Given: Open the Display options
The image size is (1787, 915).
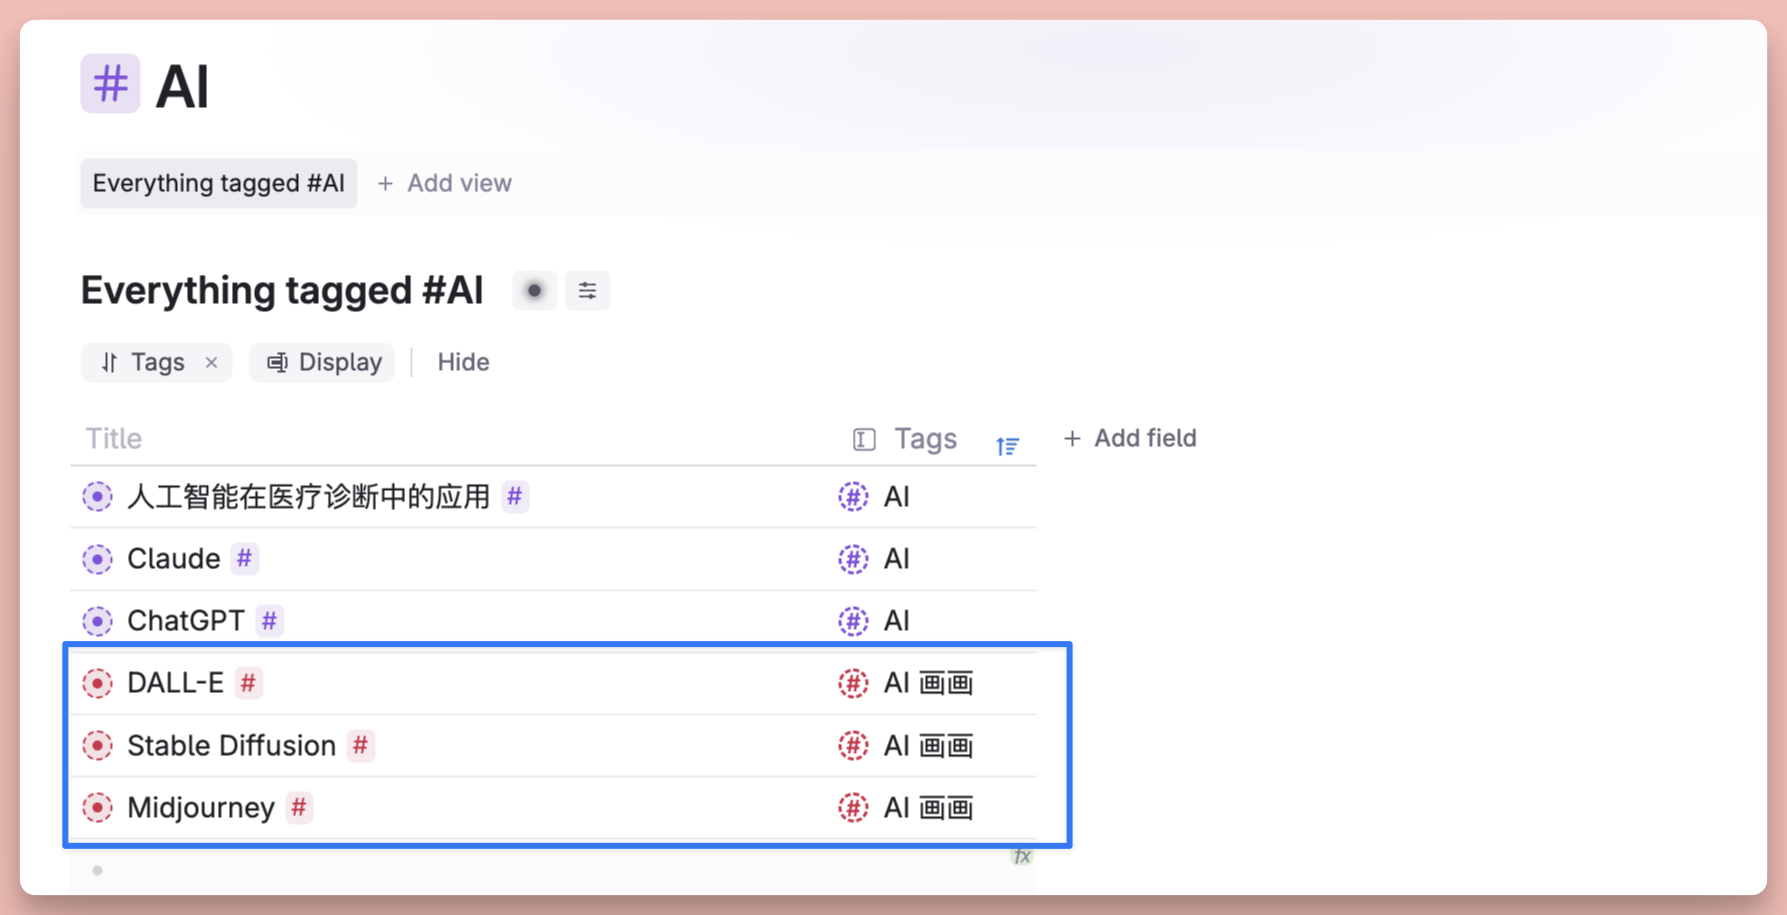Looking at the screenshot, I should 323,362.
